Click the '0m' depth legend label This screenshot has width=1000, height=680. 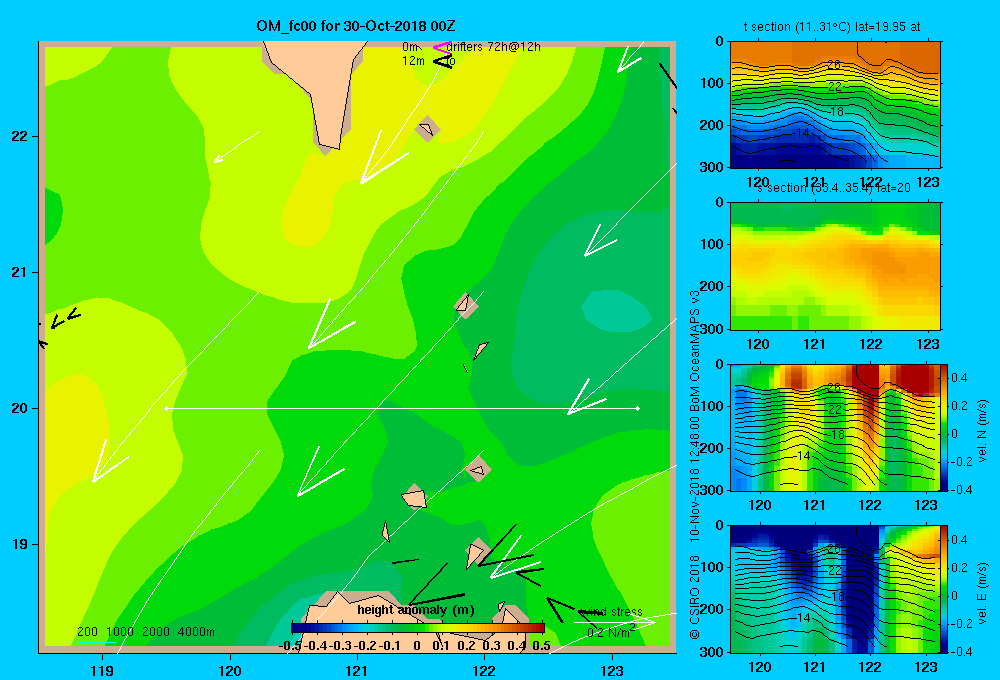pyautogui.click(x=410, y=47)
